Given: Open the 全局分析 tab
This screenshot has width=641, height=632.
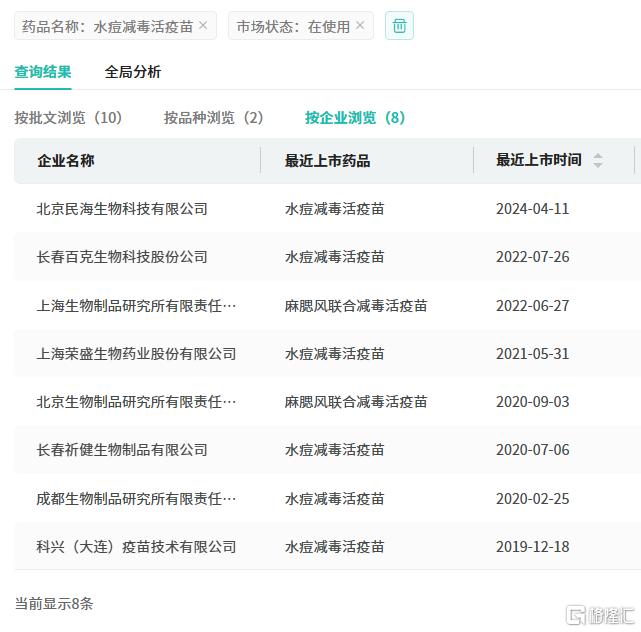Looking at the screenshot, I should click(133, 72).
